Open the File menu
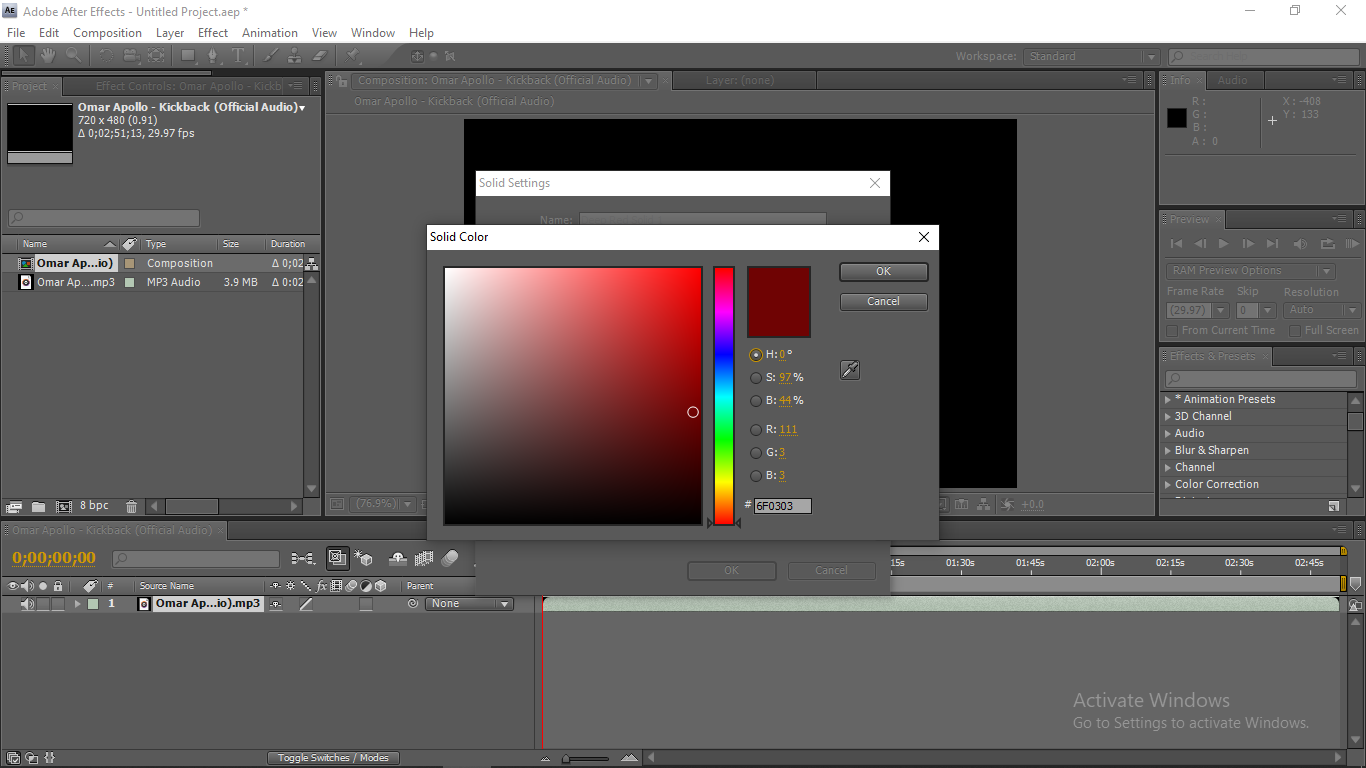The height and width of the screenshot is (768, 1366). tap(16, 33)
